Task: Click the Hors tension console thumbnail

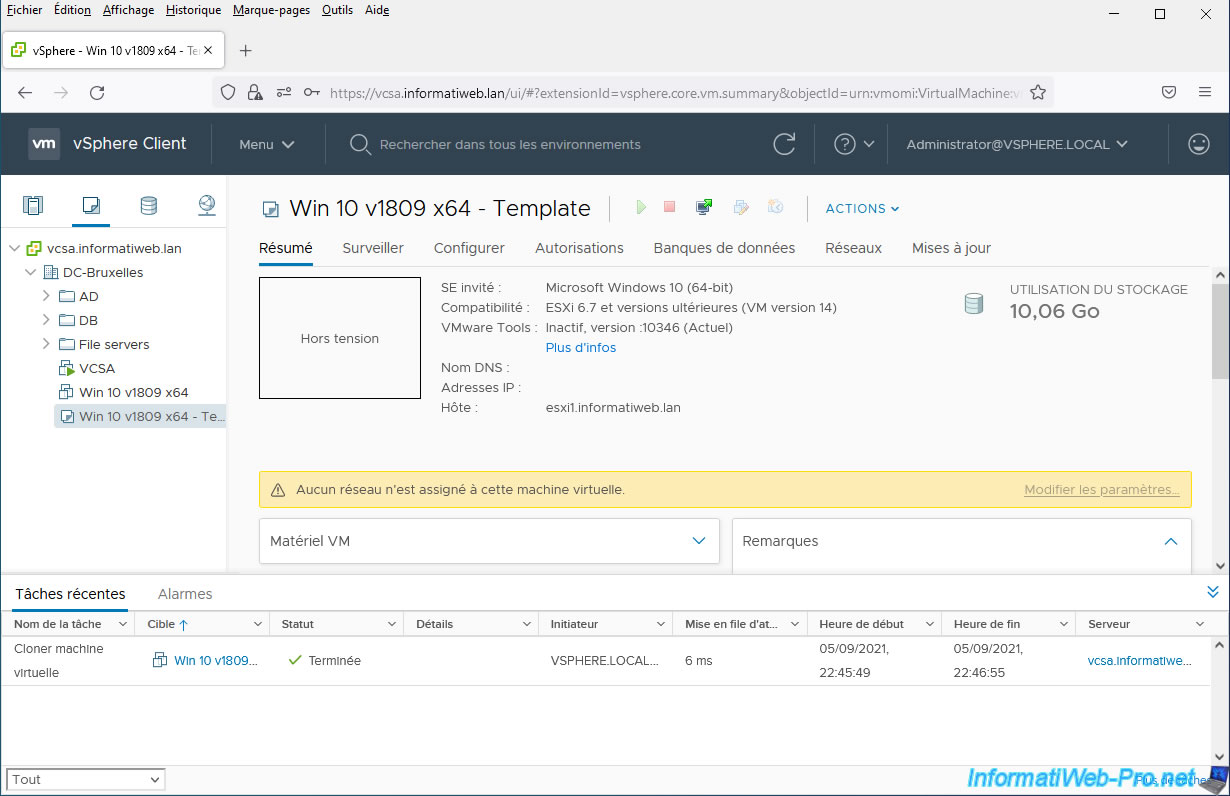Action: 340,338
